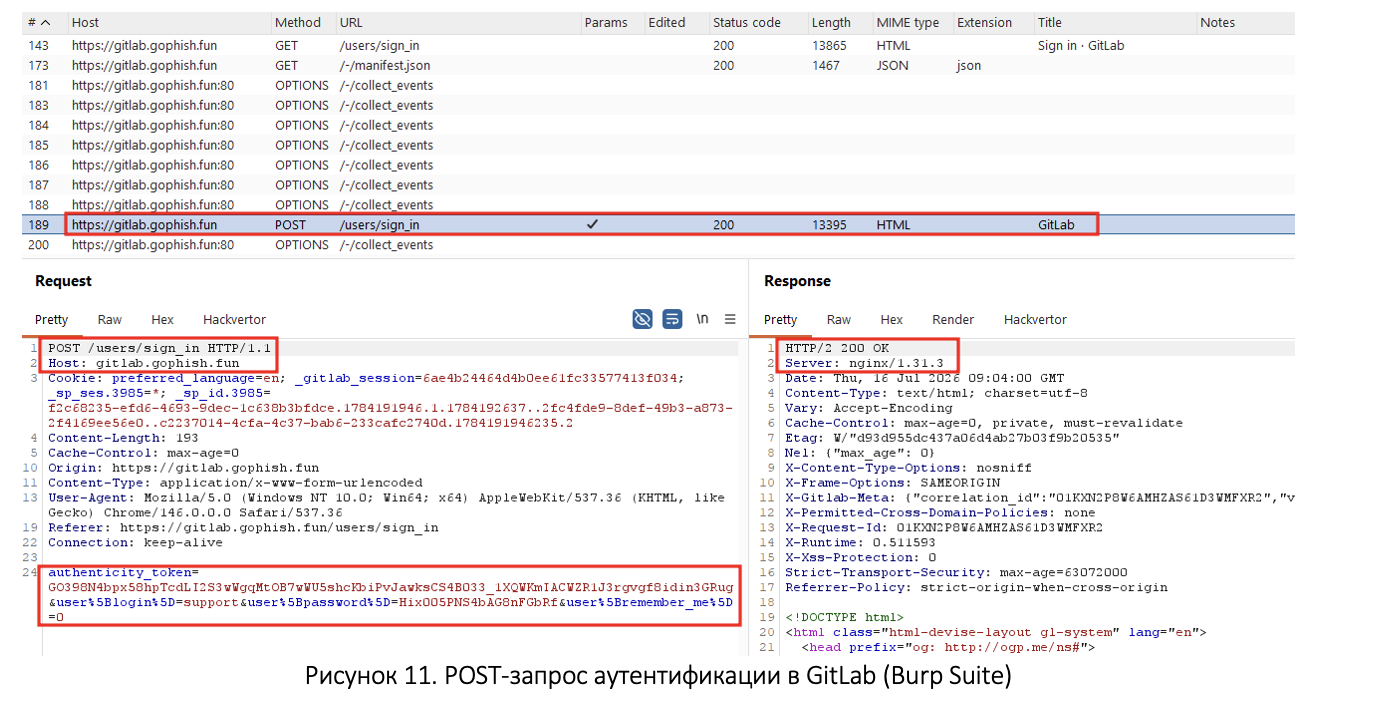
Task: Click the 'Origin: https://gitlab.gophish.fun' header line
Action: click(x=184, y=468)
